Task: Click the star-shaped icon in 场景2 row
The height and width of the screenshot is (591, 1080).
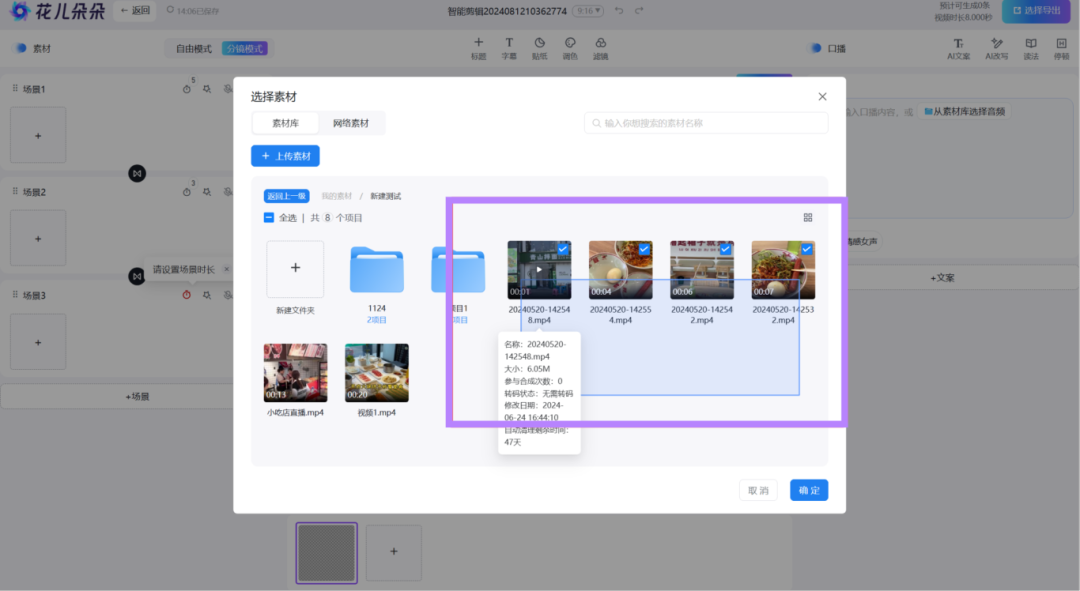Action: tap(207, 192)
